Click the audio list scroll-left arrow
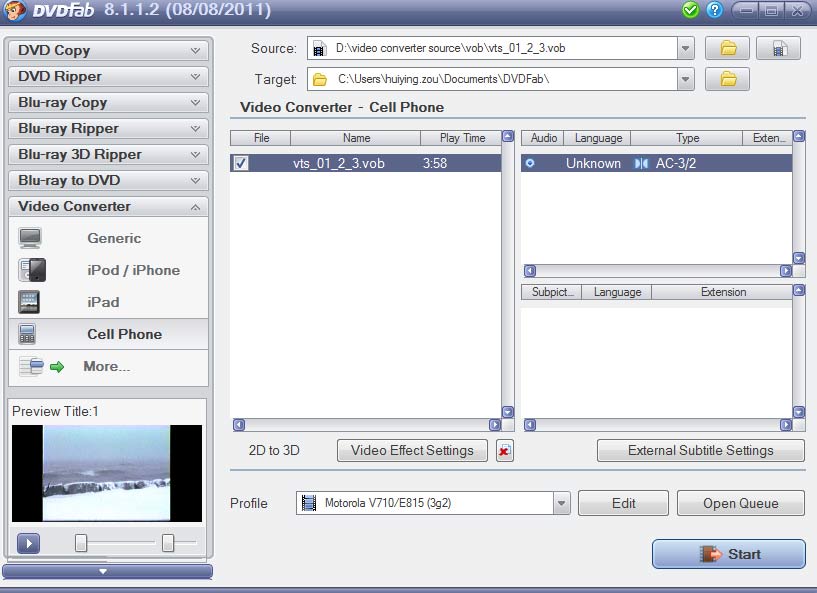Viewport: 817px width, 593px height. [530, 271]
